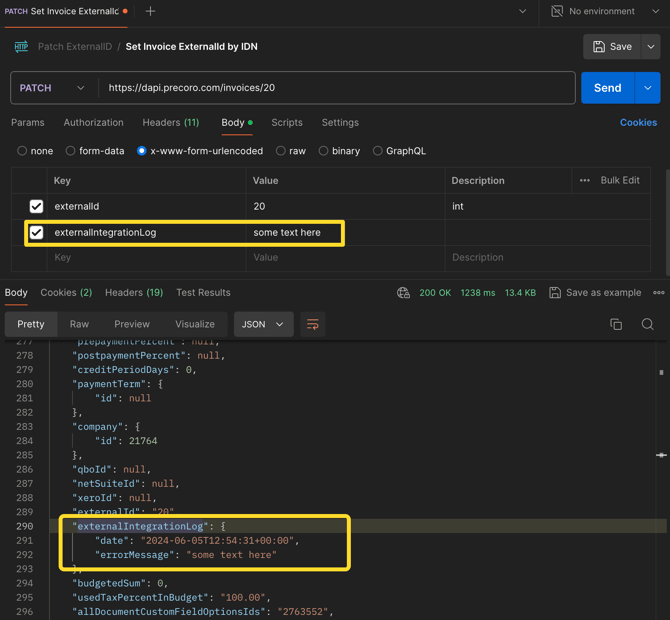
Task: Click the search icon in response panel
Action: click(647, 324)
